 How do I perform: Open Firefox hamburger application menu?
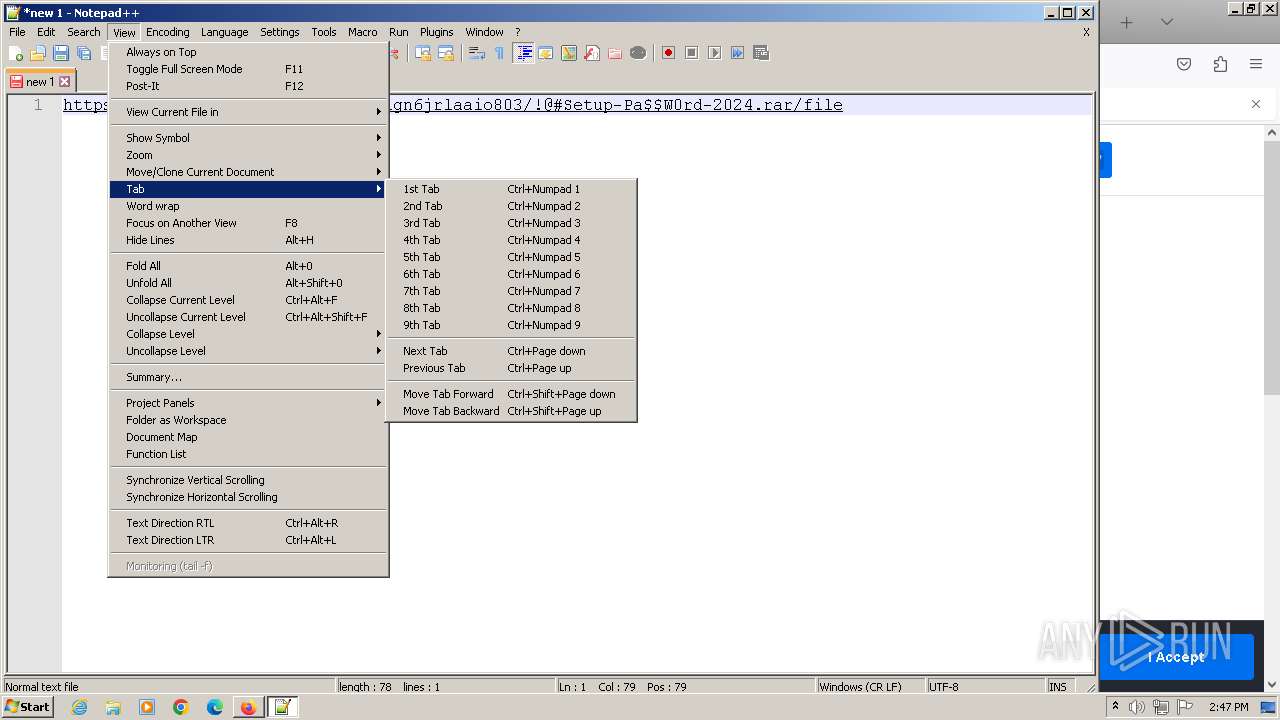click(1256, 64)
